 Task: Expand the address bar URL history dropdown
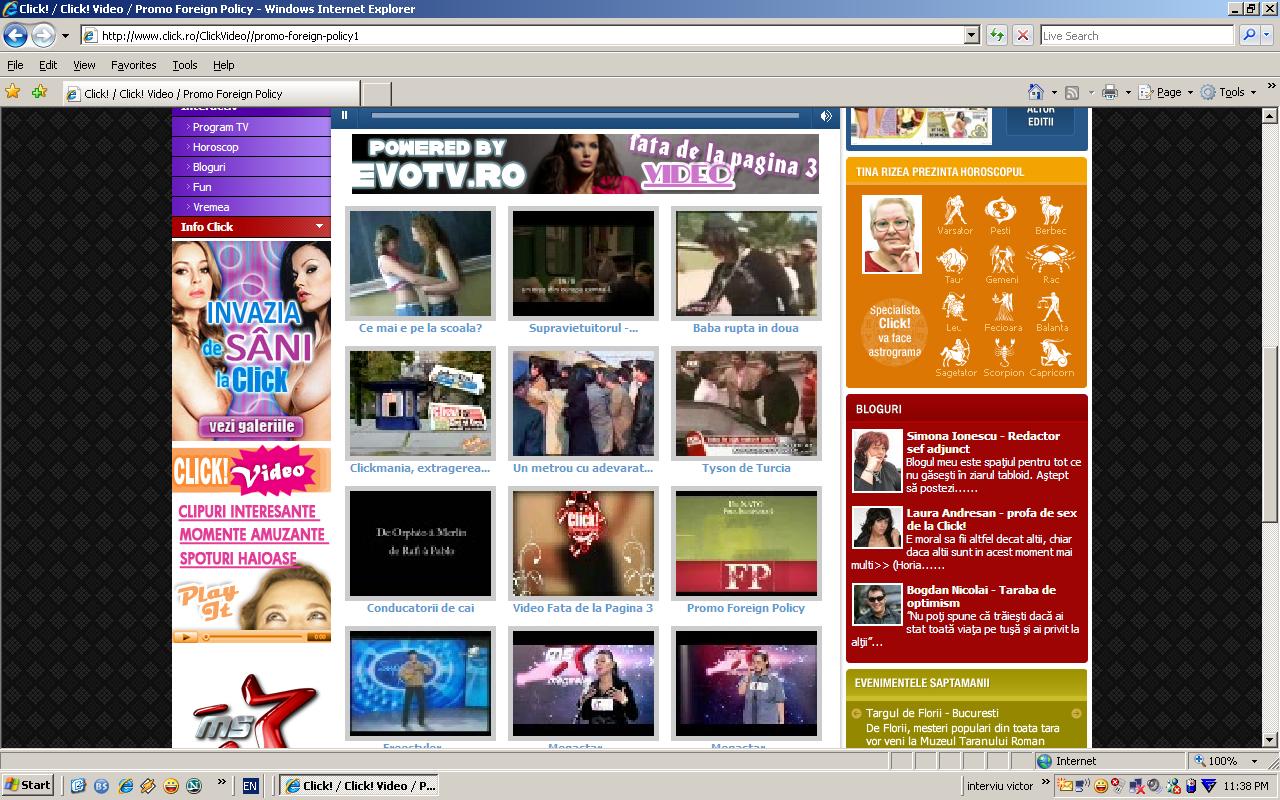(971, 35)
